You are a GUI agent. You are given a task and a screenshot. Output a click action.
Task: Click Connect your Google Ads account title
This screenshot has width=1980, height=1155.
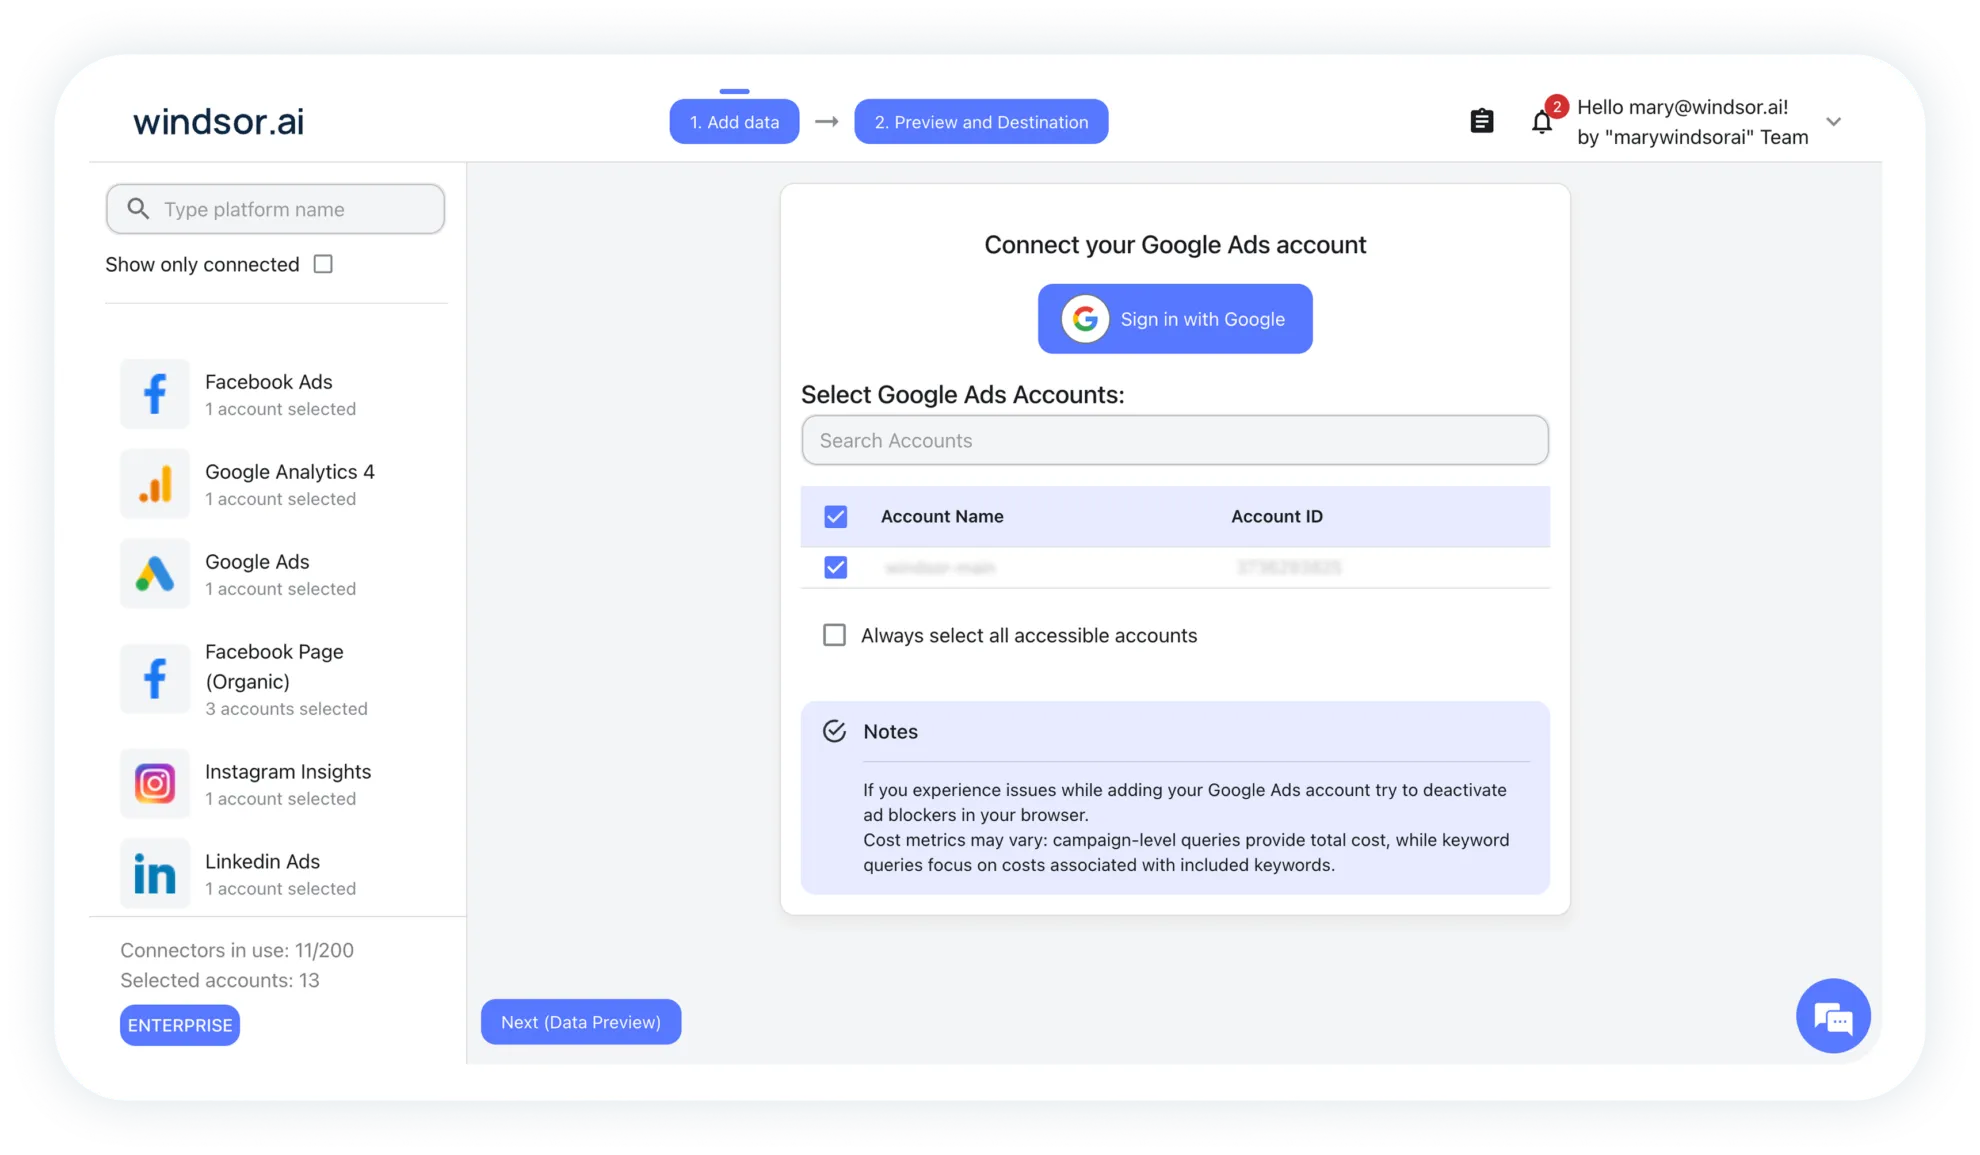point(1175,245)
